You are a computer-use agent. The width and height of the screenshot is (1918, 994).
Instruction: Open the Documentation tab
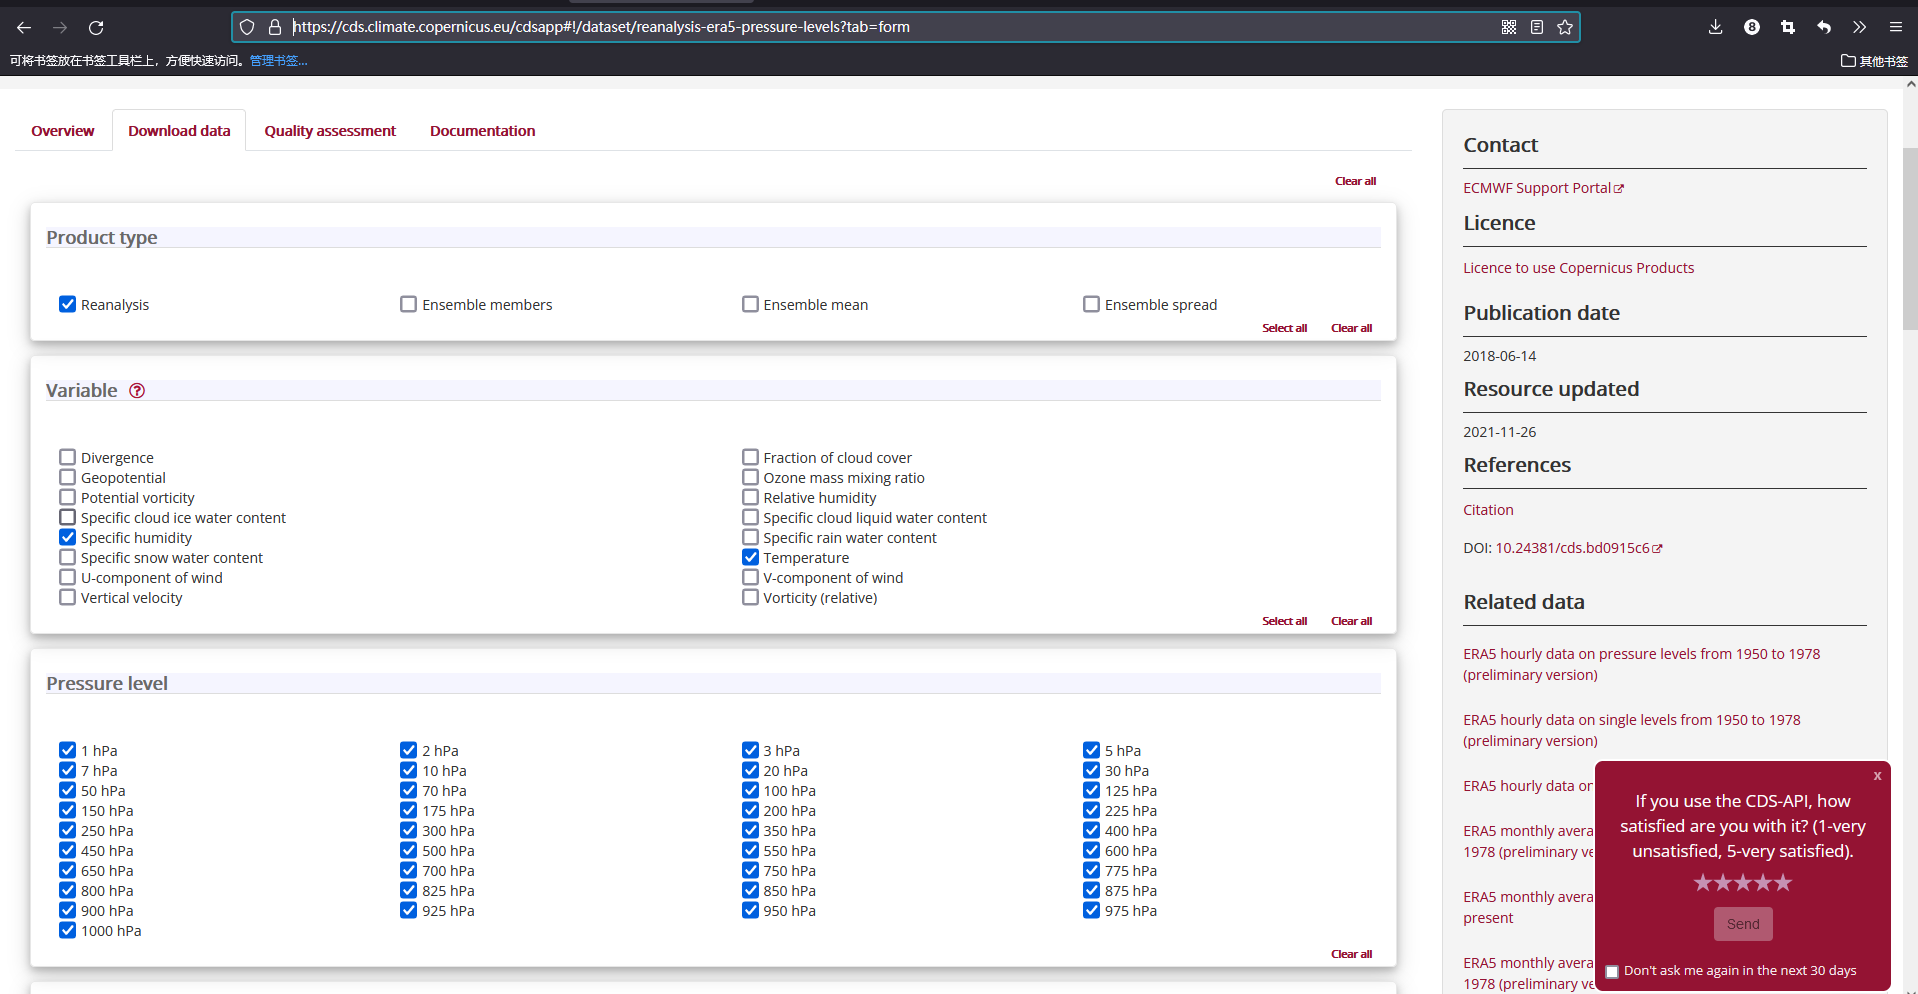[482, 131]
